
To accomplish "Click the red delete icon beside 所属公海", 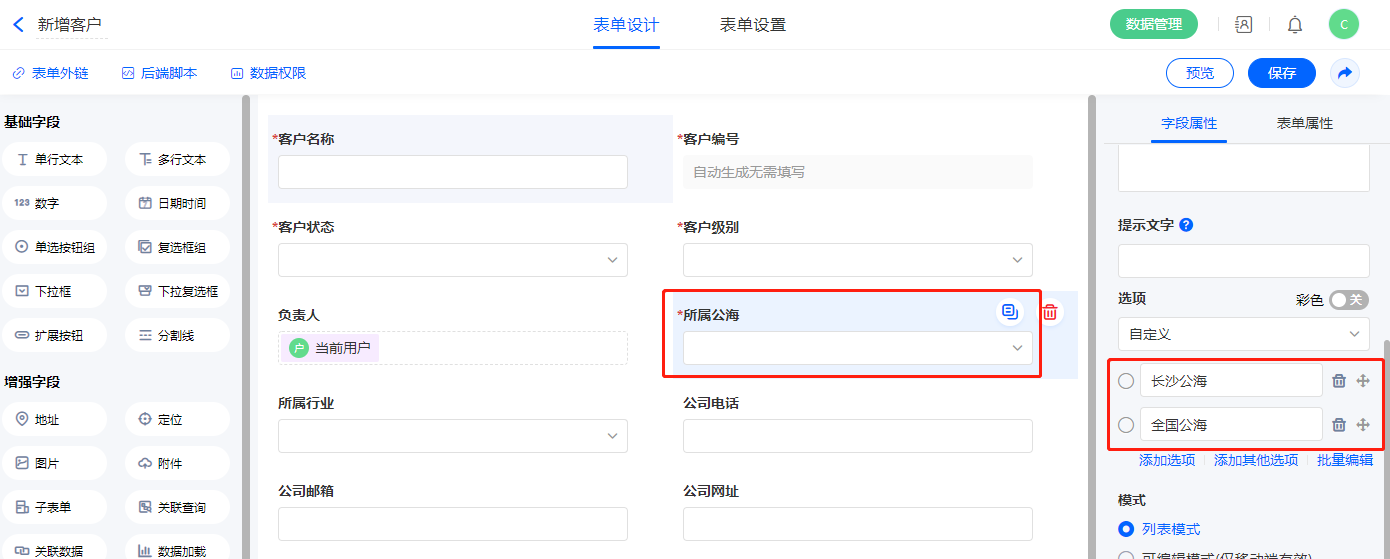I will [1050, 312].
